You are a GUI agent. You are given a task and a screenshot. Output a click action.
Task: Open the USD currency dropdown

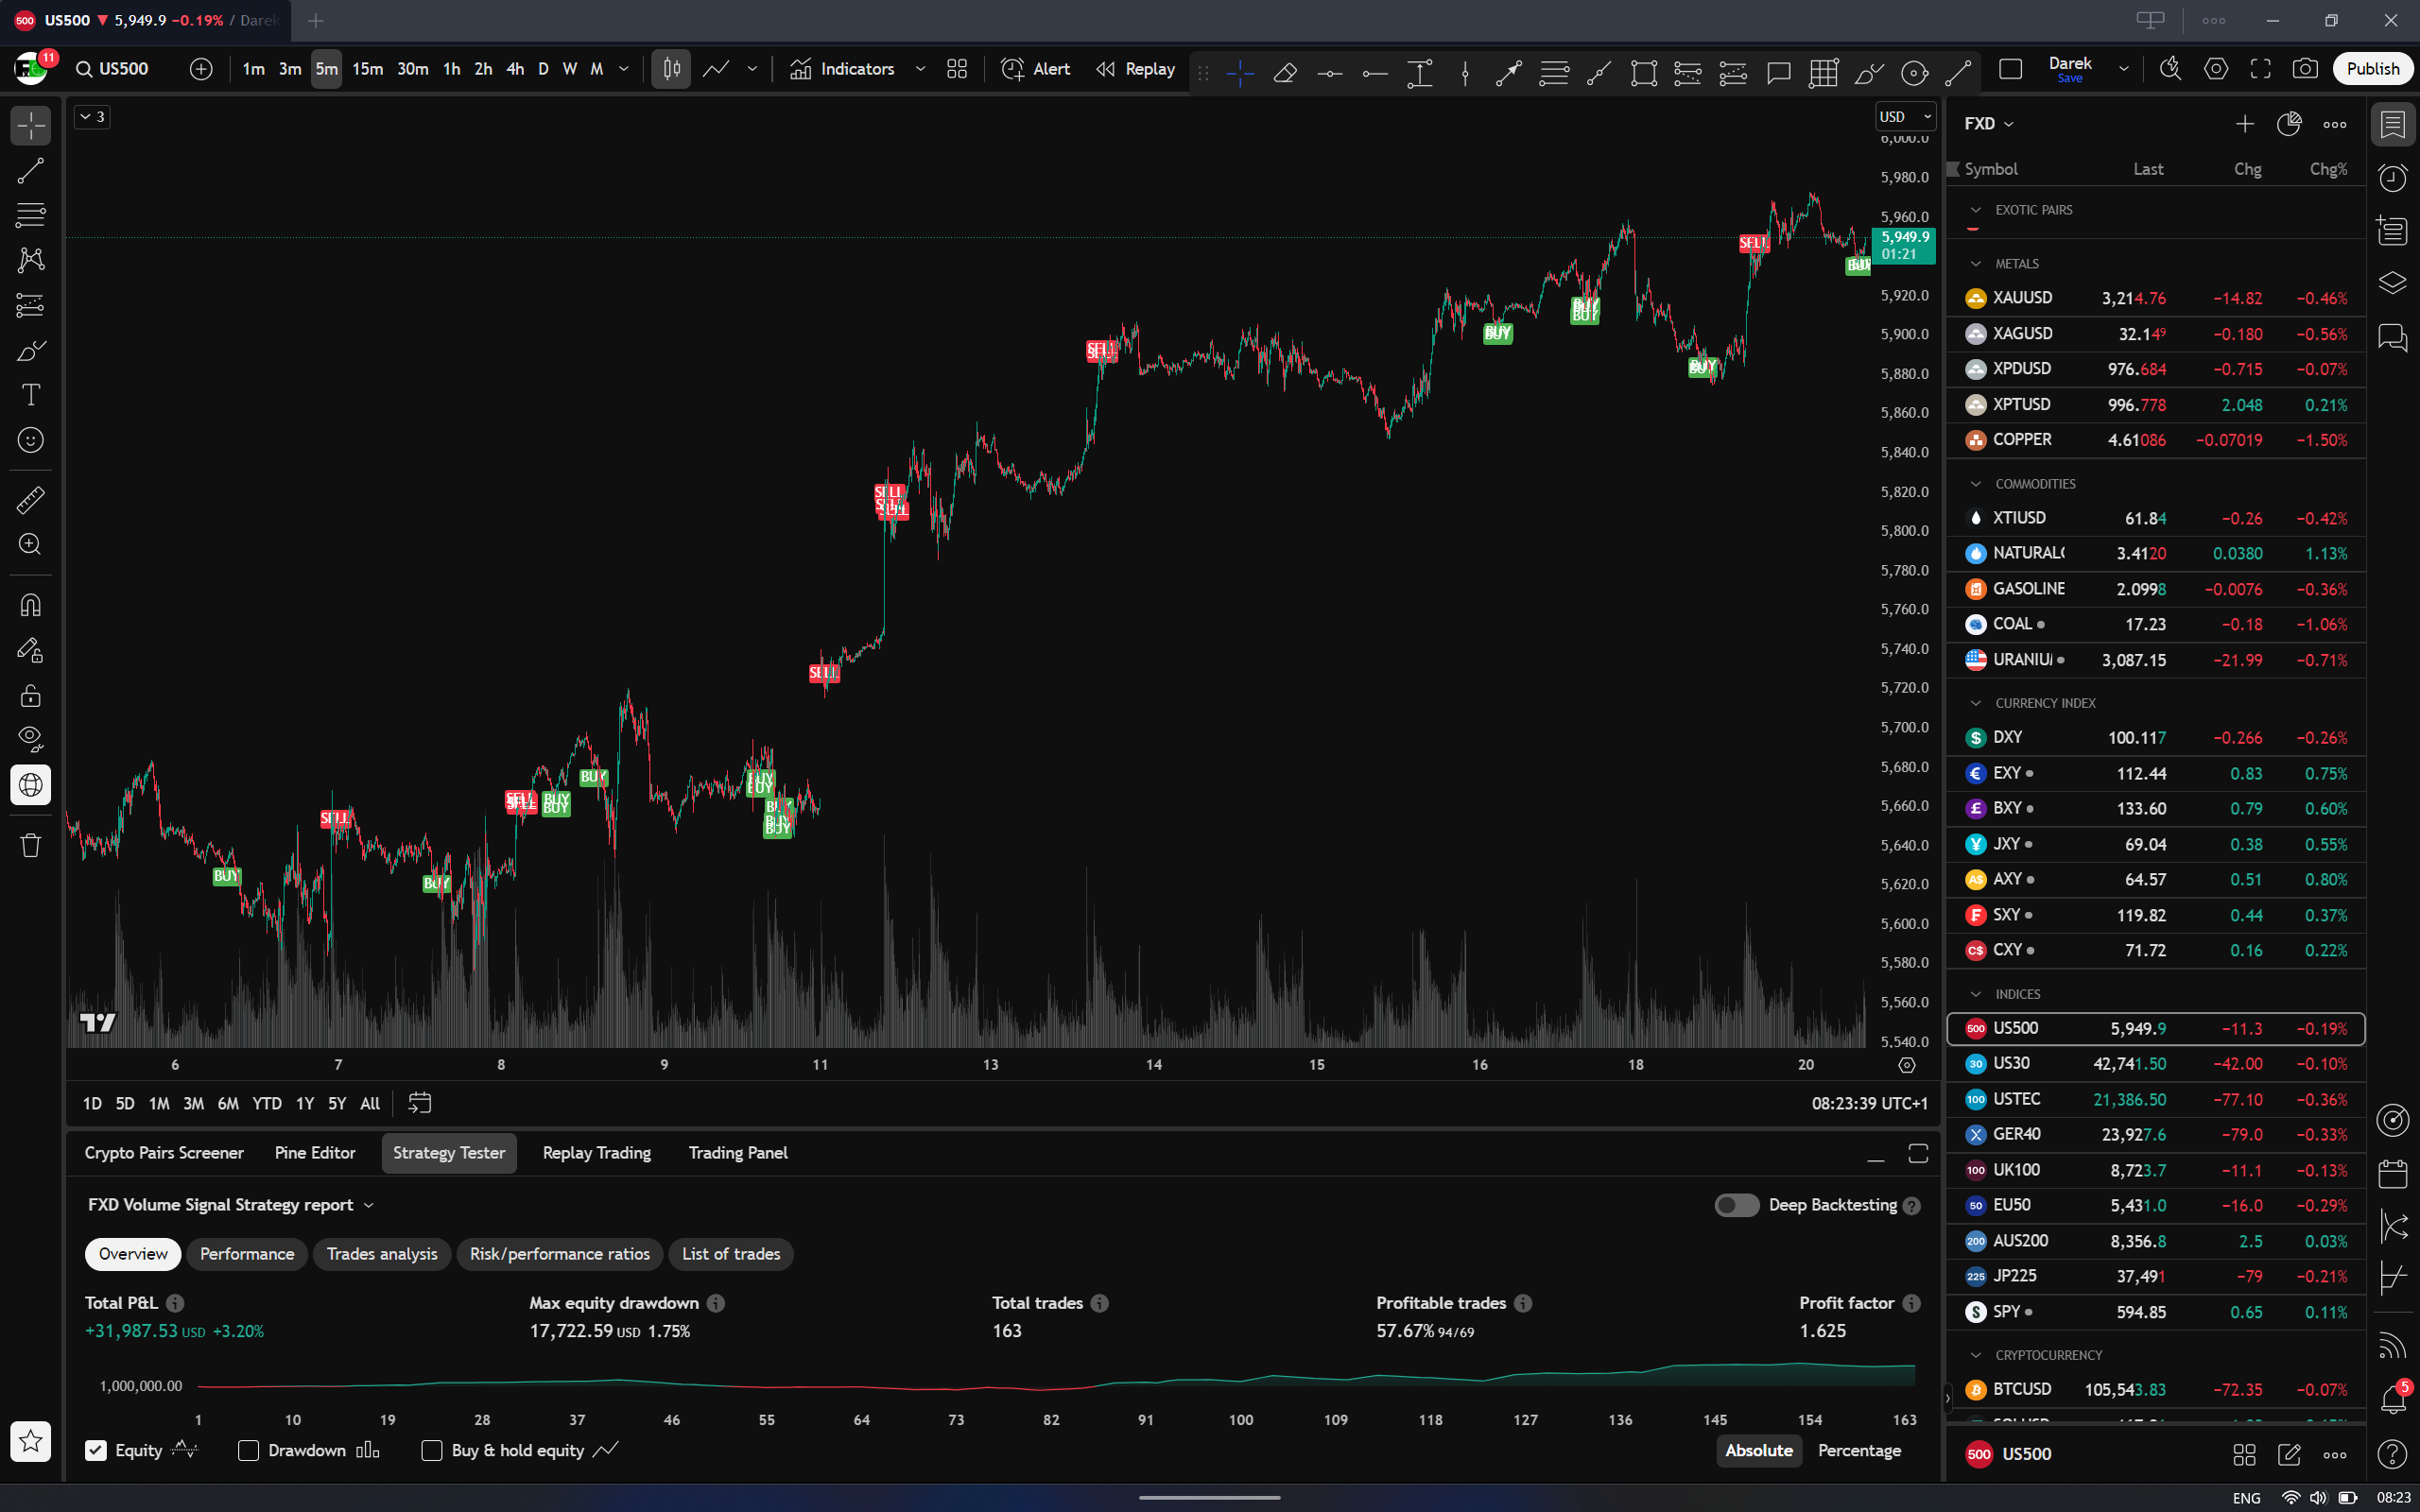(1905, 117)
